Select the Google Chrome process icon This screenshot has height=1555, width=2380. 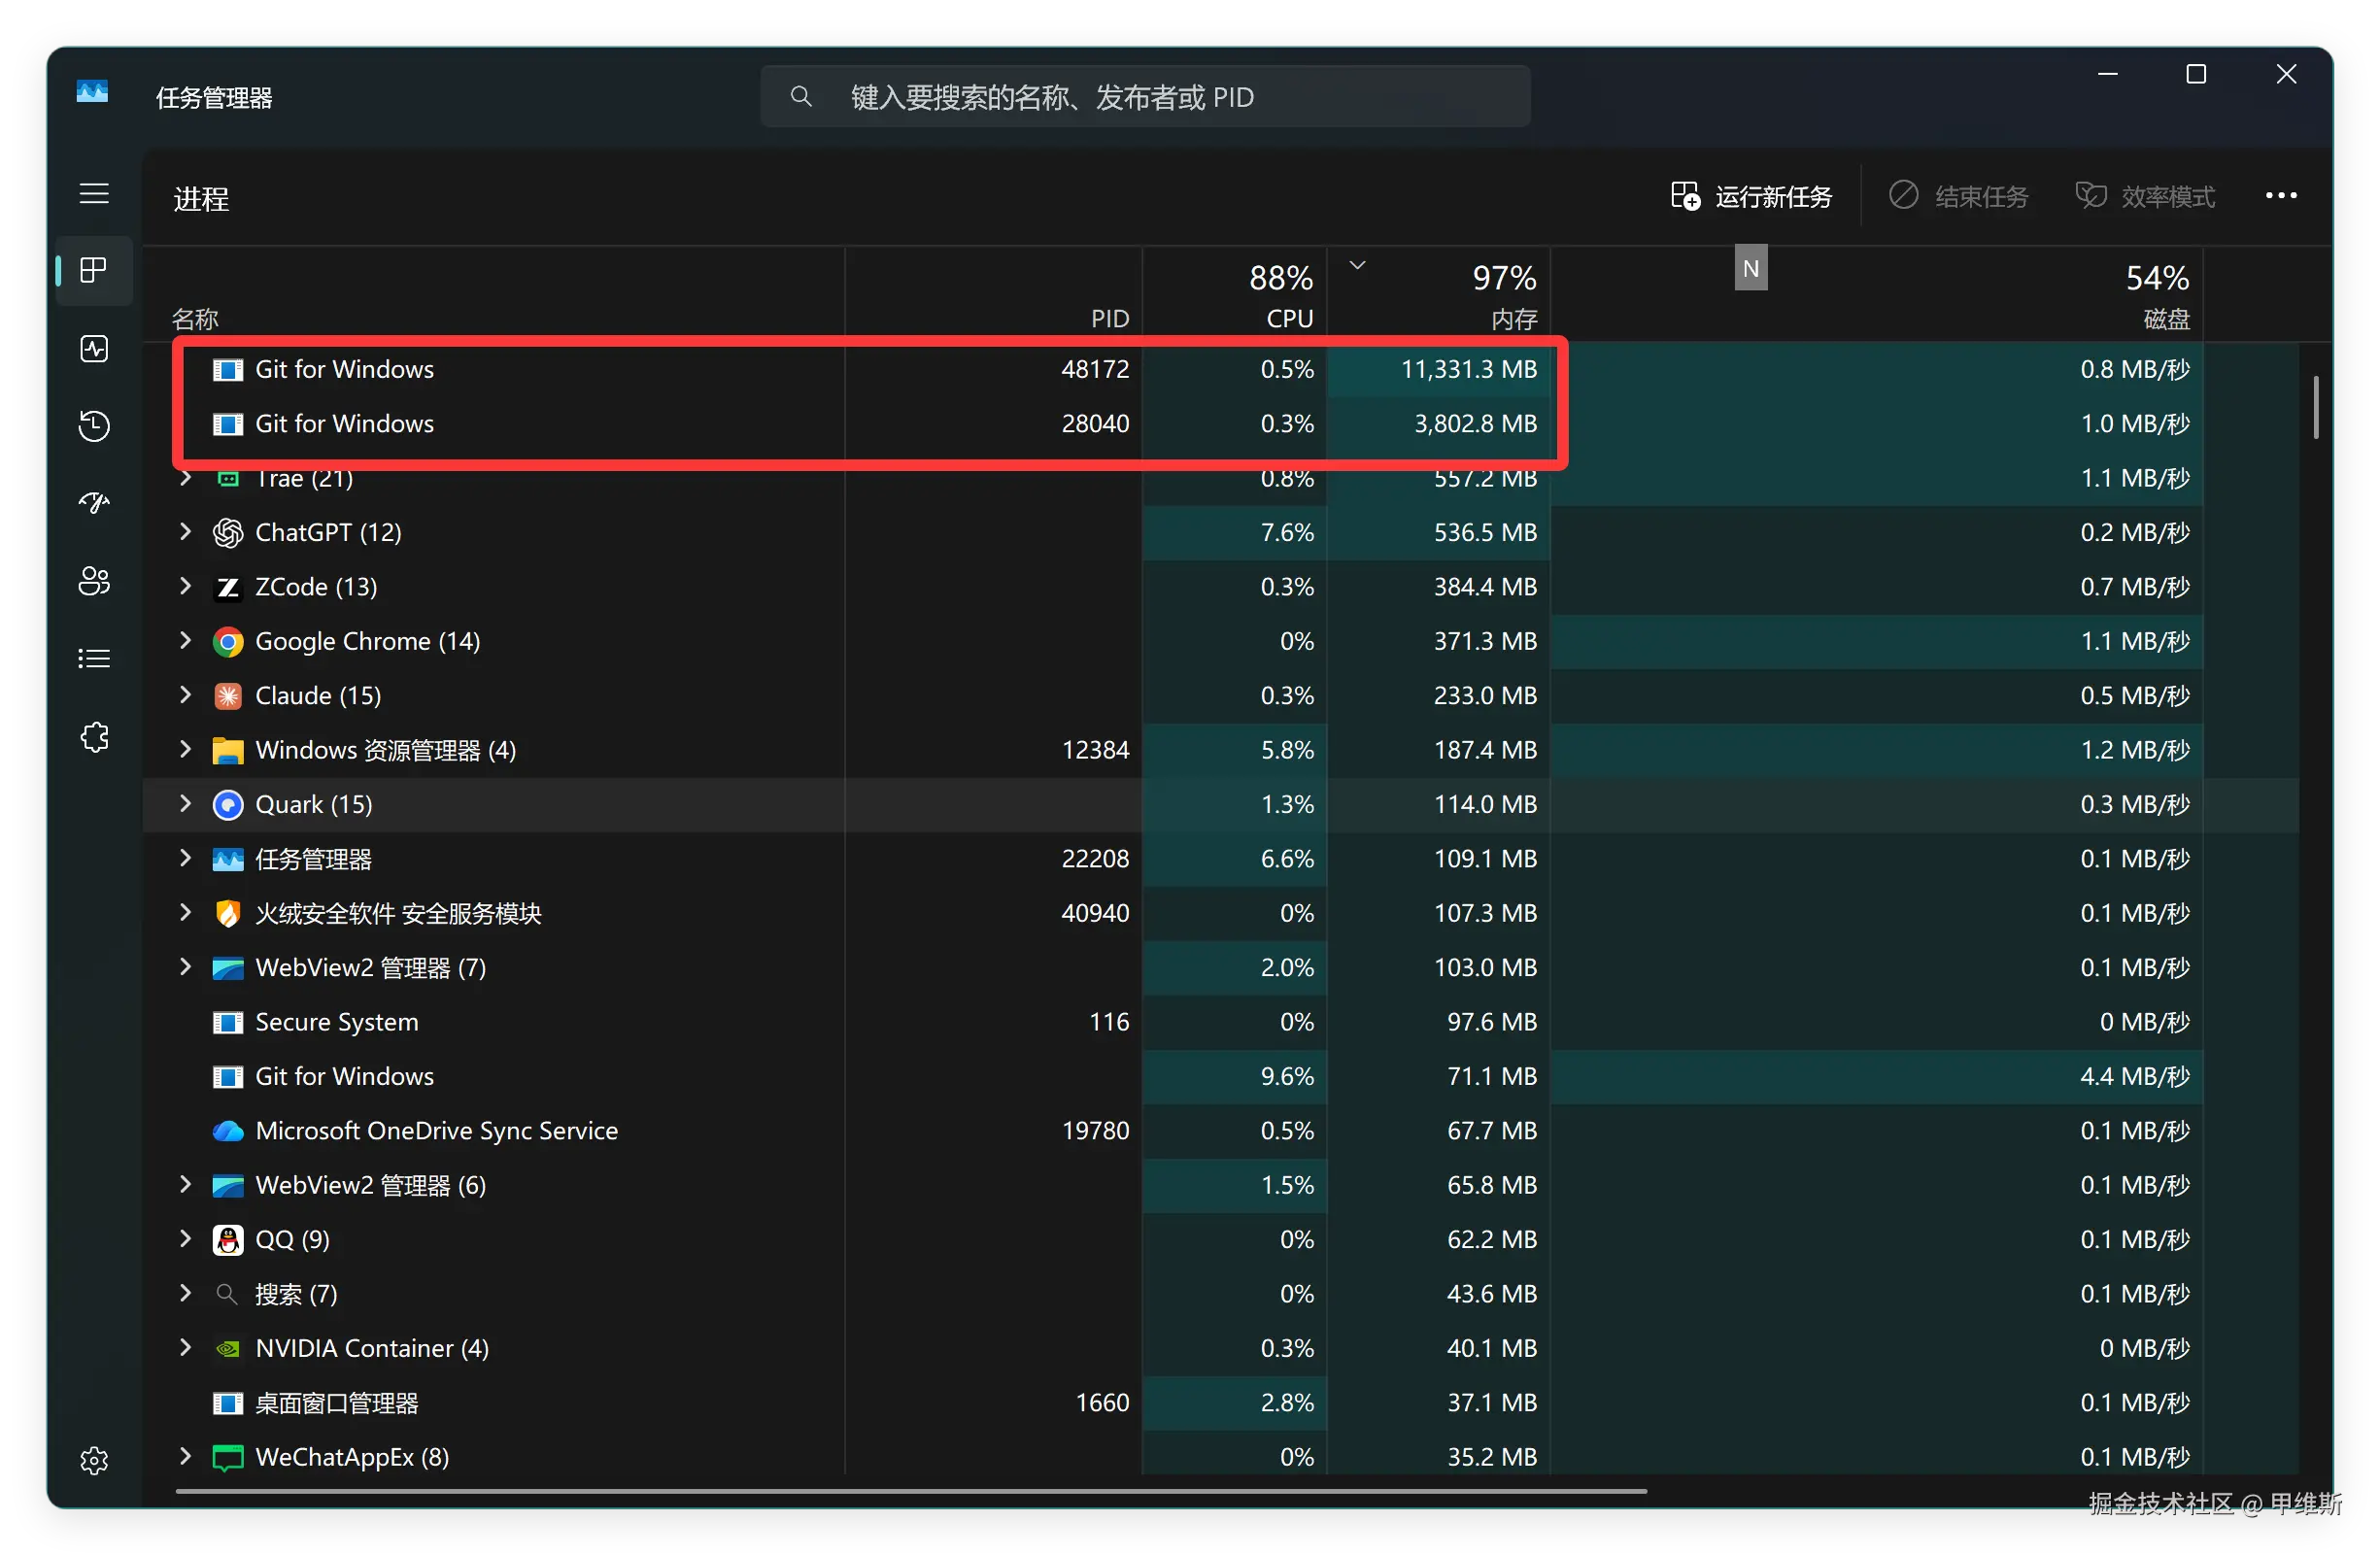[x=228, y=642]
